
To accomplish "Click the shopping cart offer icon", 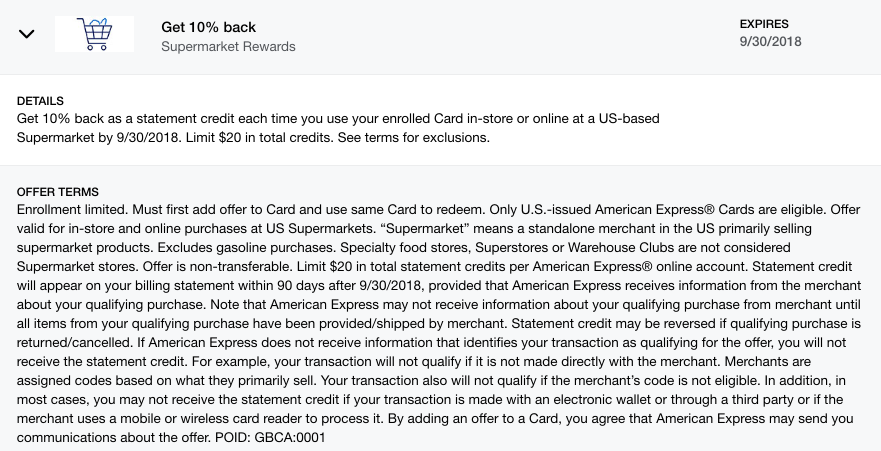I will (94, 34).
